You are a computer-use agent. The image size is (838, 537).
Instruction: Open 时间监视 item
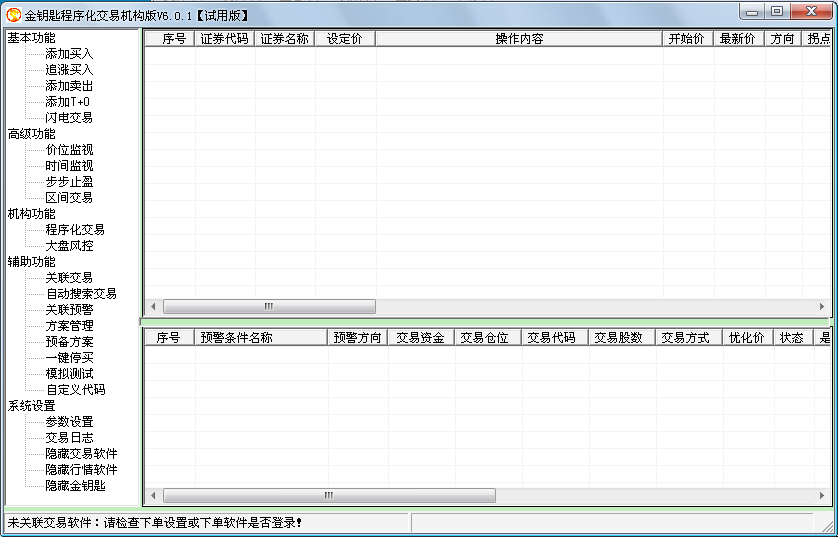(x=69, y=166)
